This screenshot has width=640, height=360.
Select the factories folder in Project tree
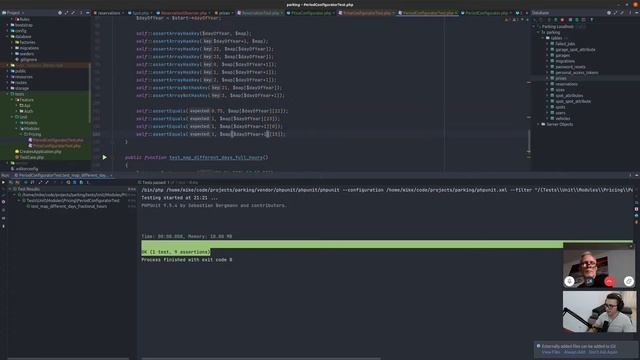27,42
